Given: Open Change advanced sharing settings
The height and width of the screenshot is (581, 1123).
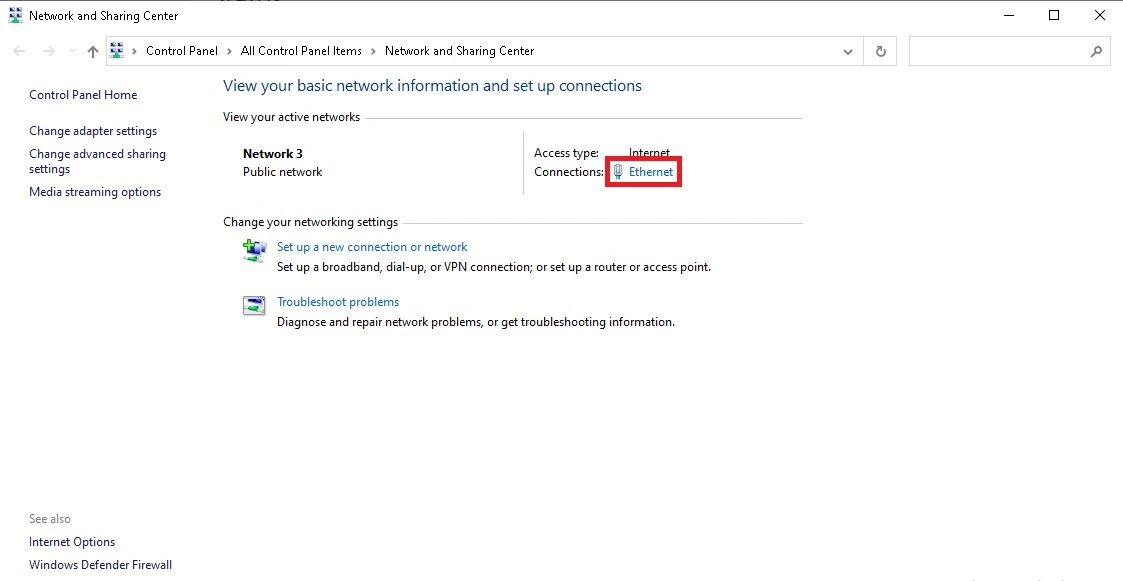Looking at the screenshot, I should coord(97,161).
